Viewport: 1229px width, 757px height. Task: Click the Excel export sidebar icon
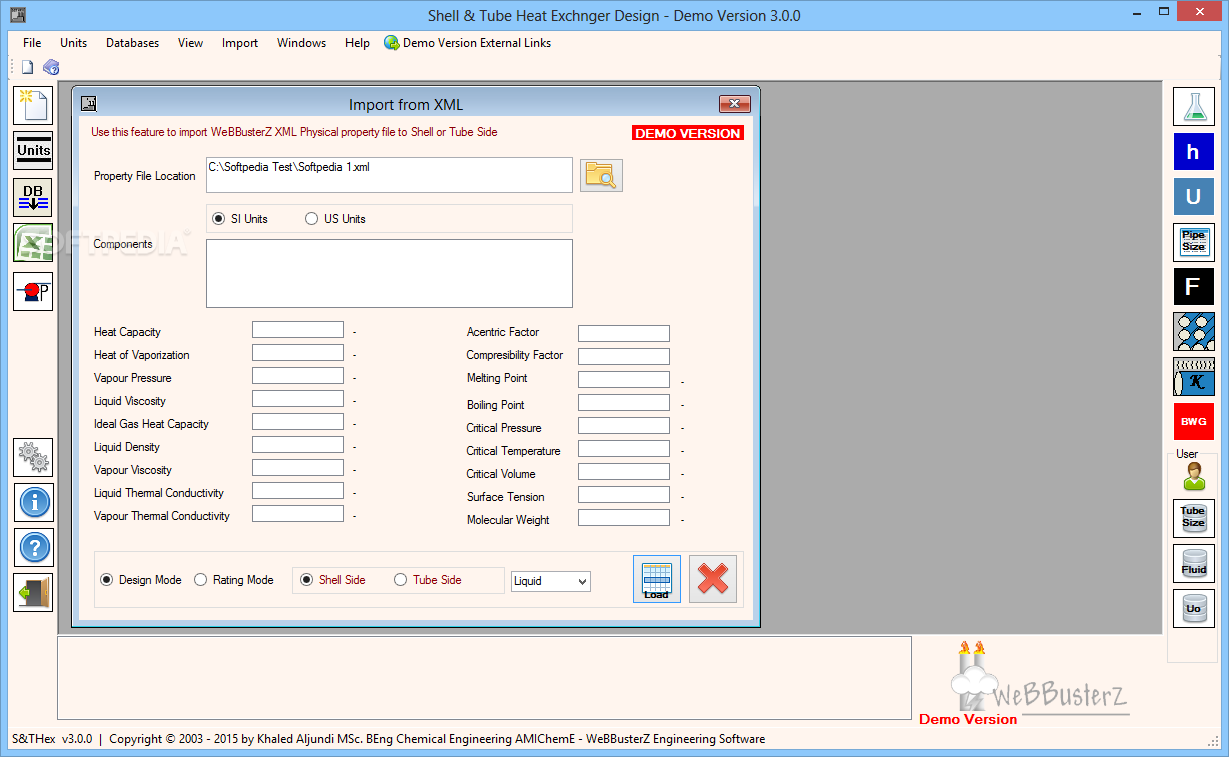[x=33, y=243]
